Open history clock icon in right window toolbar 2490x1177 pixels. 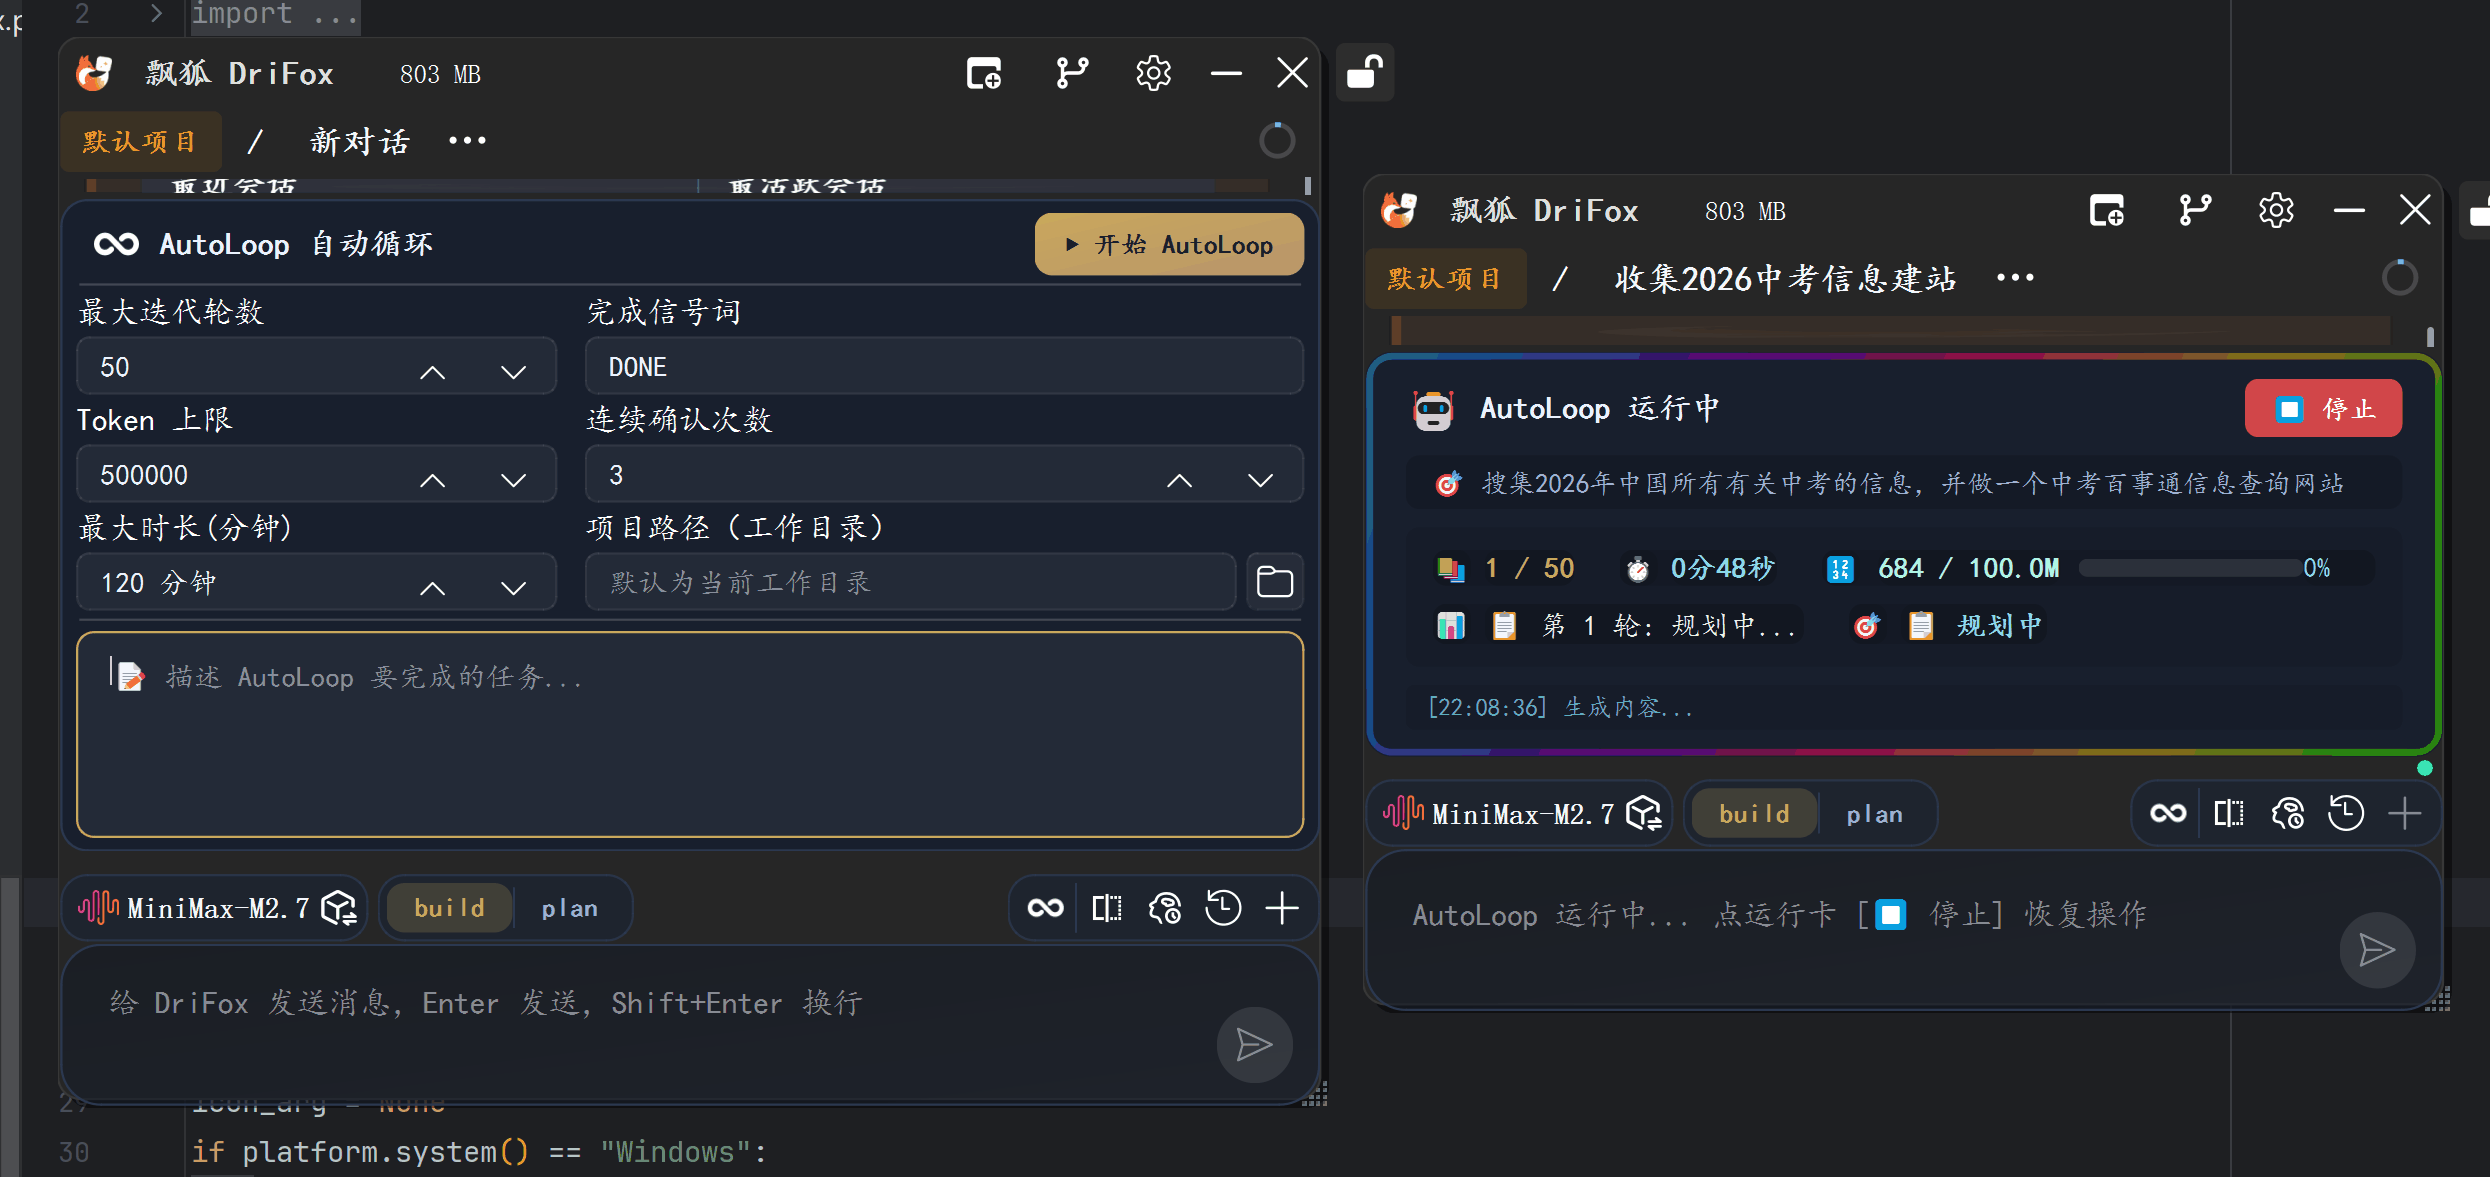click(x=2346, y=813)
